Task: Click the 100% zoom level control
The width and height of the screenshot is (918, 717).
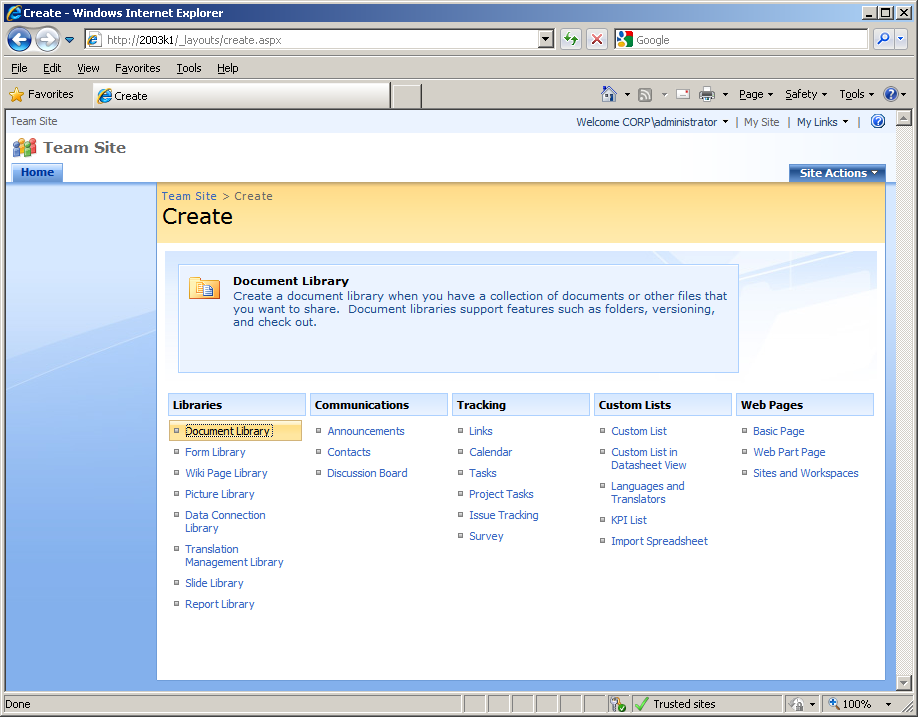Action: click(857, 703)
